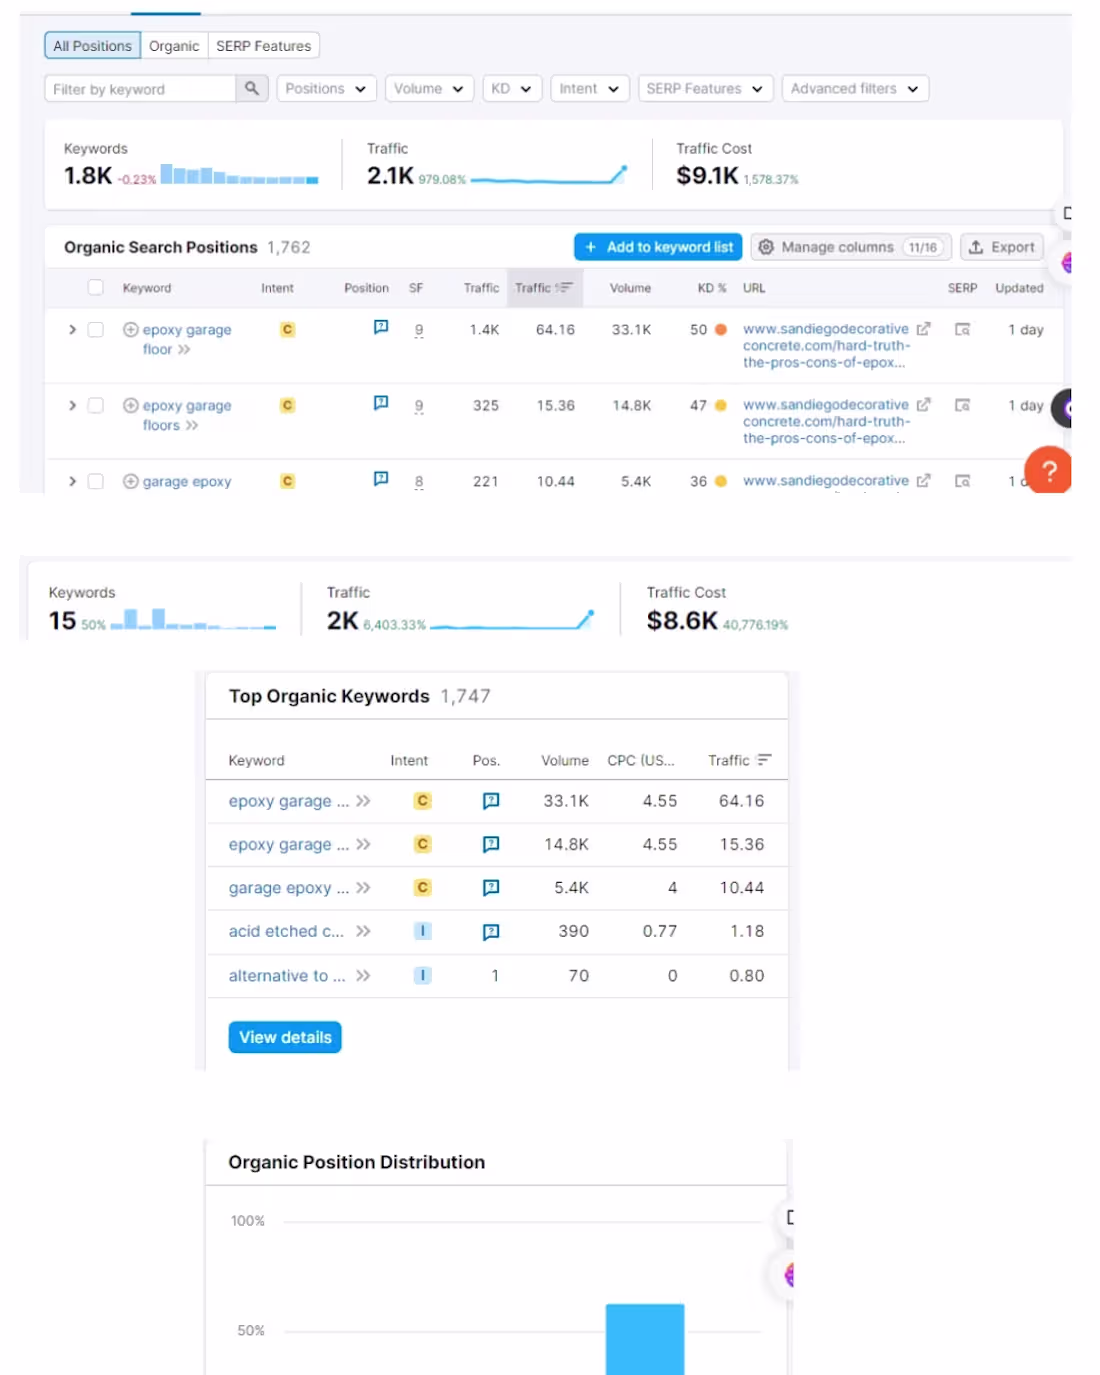The image size is (1100, 1375).
Task: Open the acid etched c... keyword link
Action: pyautogui.click(x=286, y=931)
